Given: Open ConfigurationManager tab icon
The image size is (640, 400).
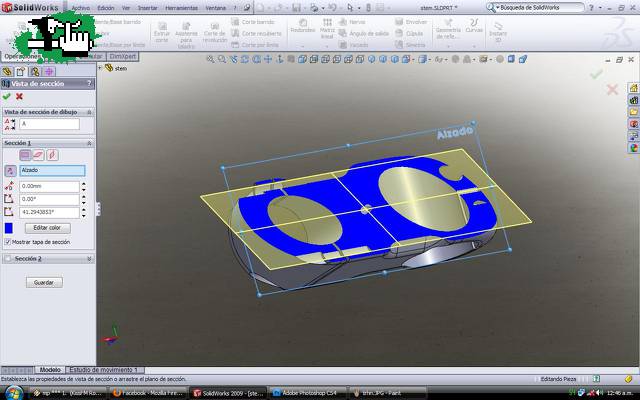Looking at the screenshot, I should coord(35,72).
